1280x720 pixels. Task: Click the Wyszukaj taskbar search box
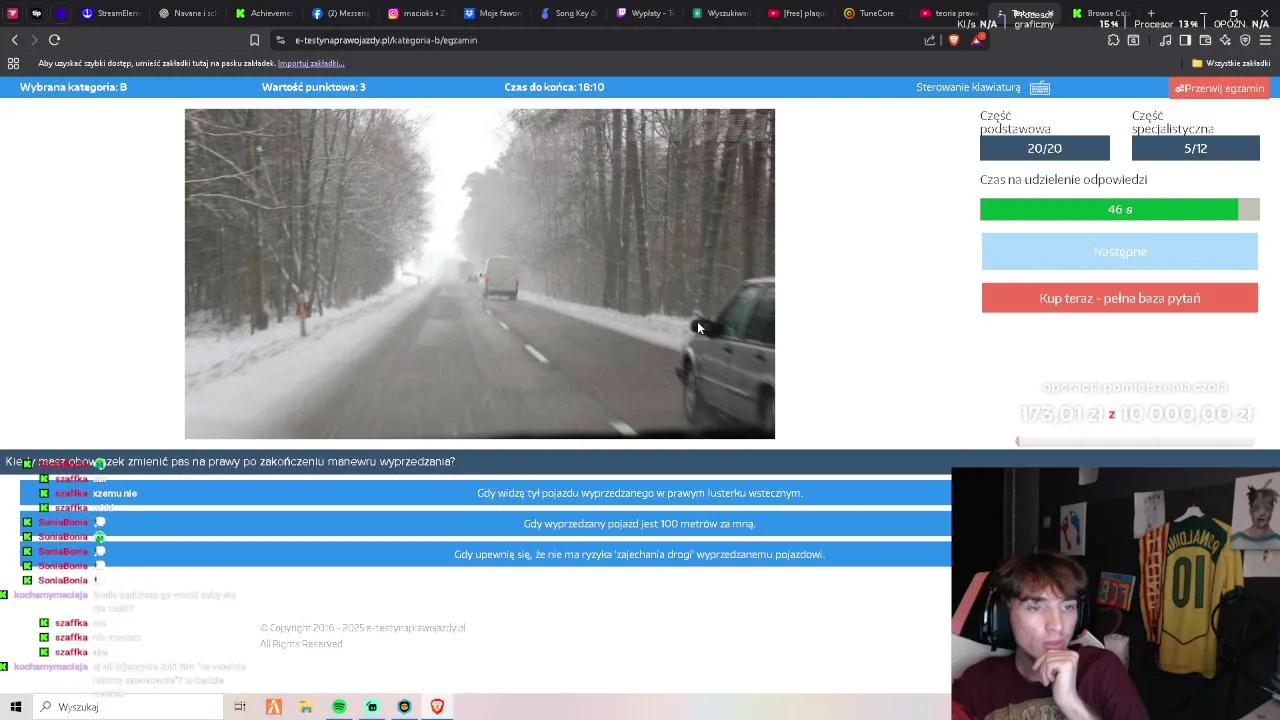[129, 707]
